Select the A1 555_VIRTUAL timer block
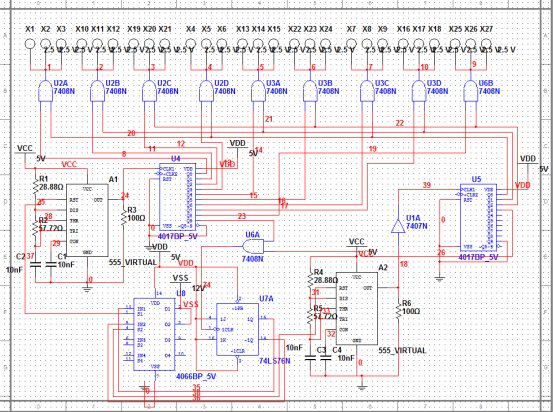Viewport: 553px width, 412px height. (87, 220)
